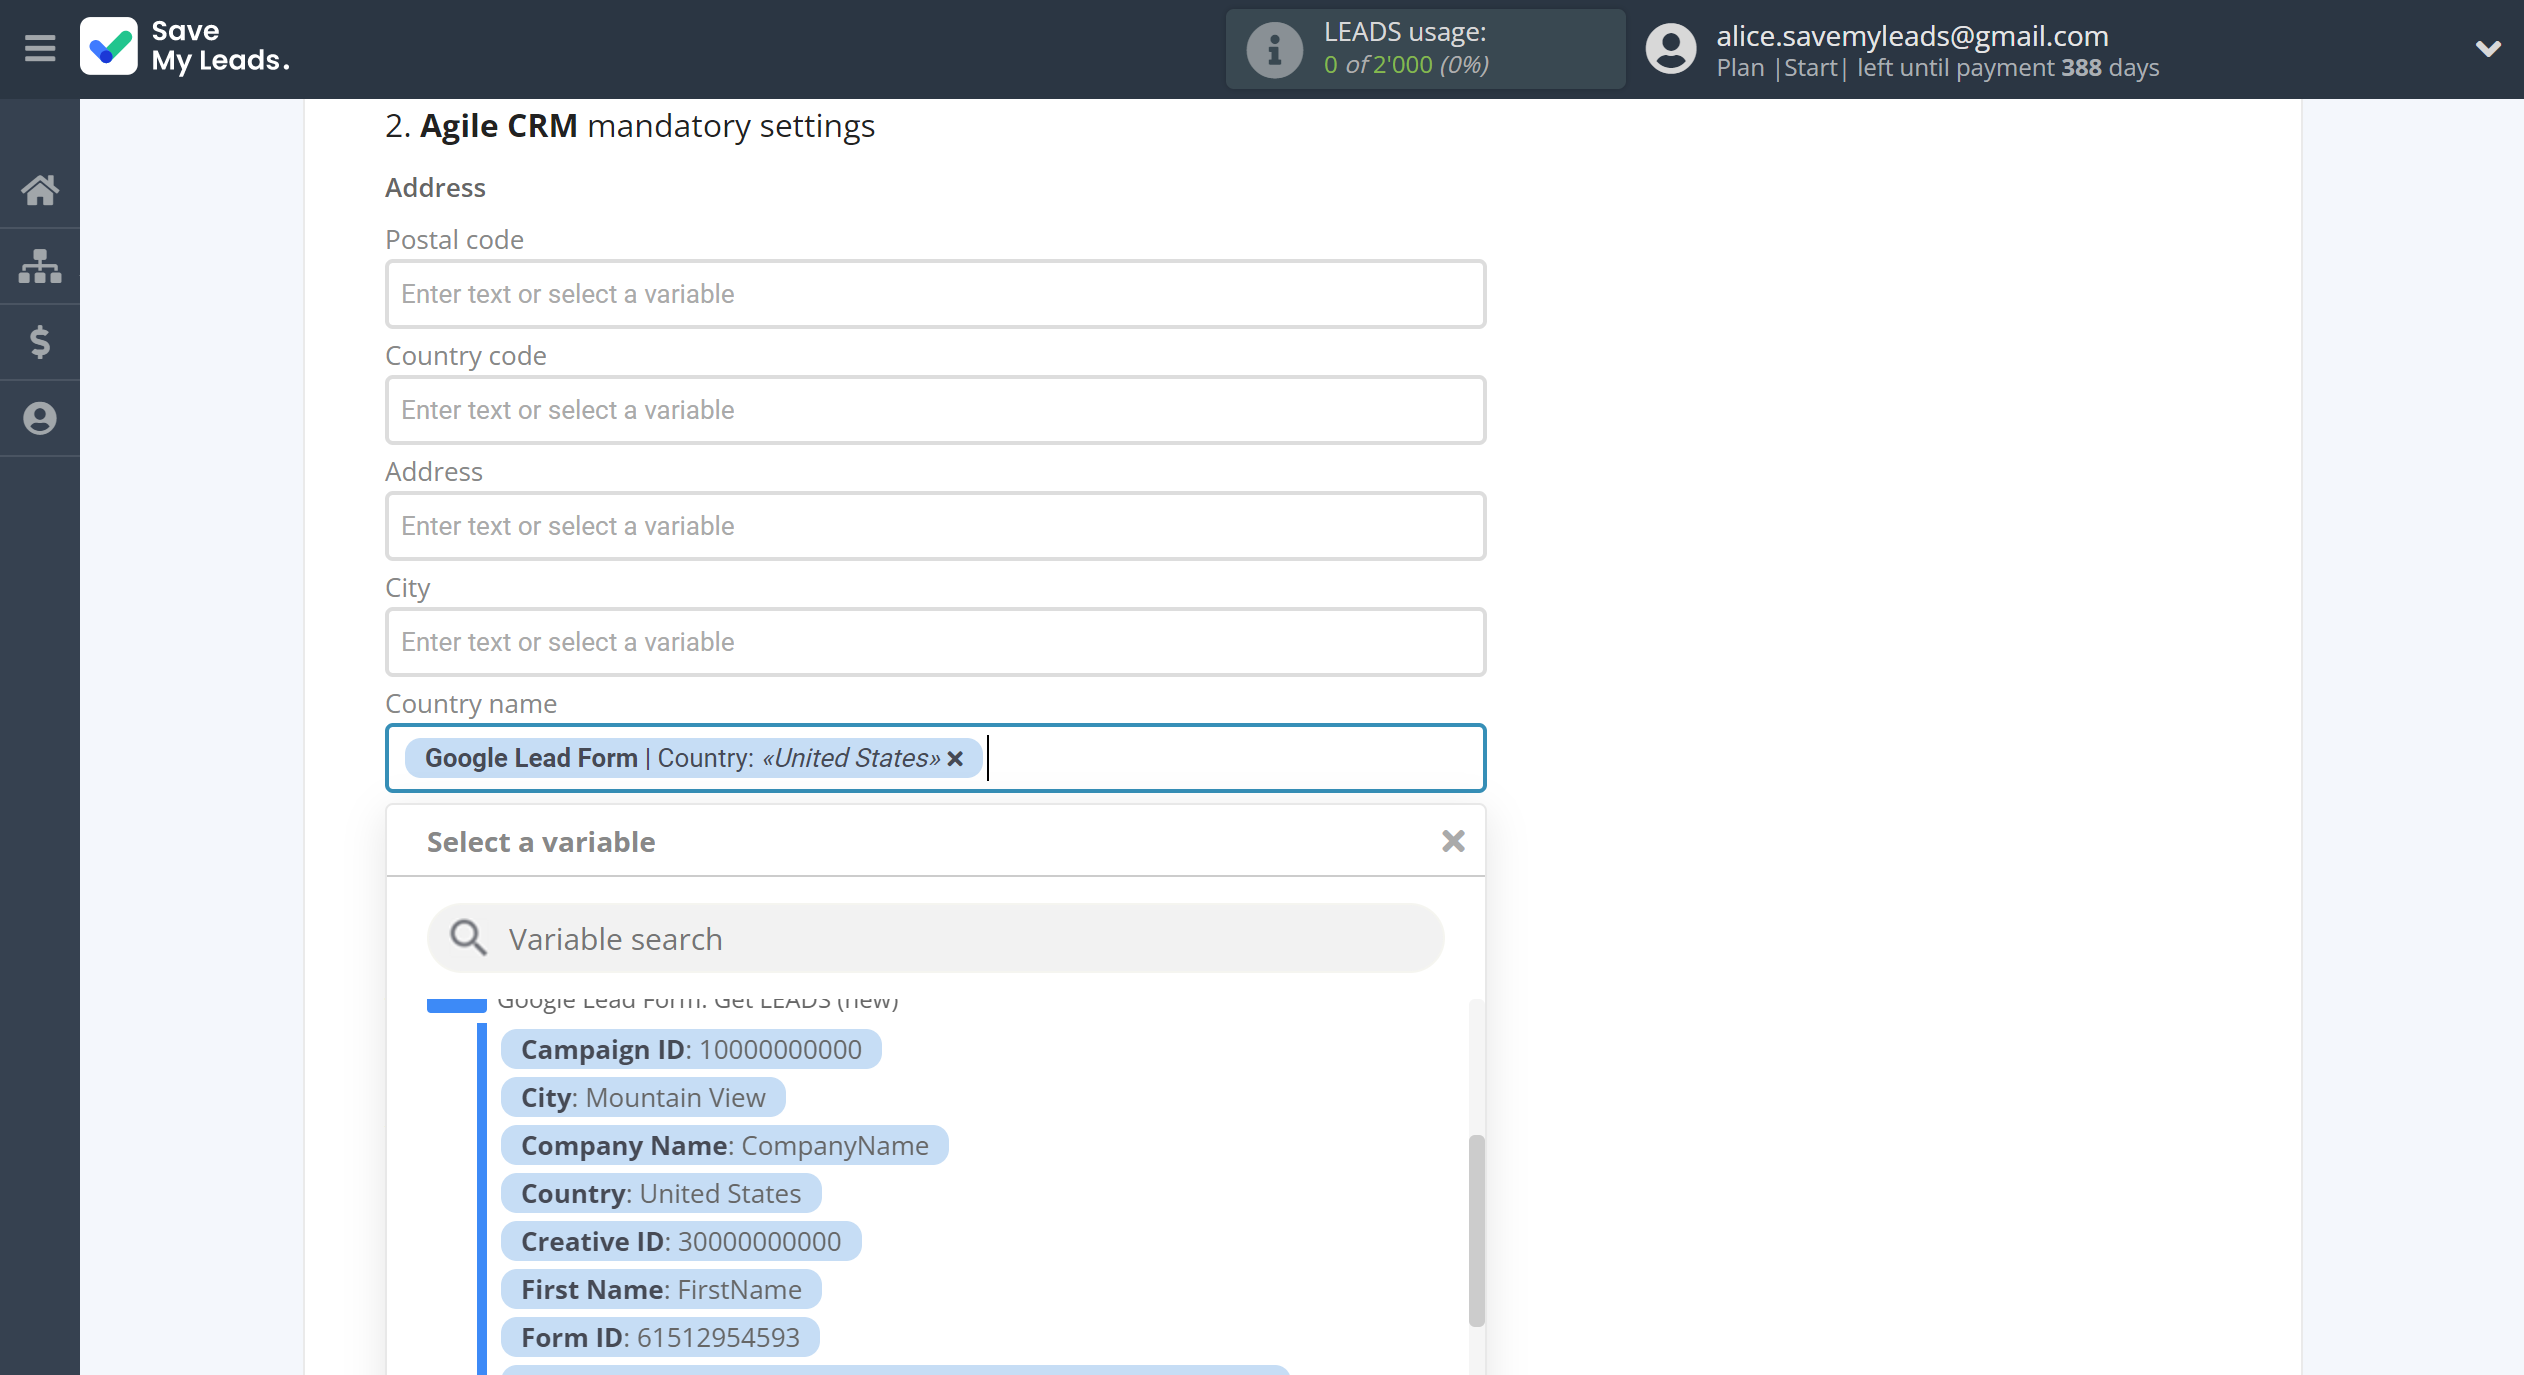The image size is (2524, 1375).
Task: Click the LEADS usage counter text
Action: tap(1406, 65)
